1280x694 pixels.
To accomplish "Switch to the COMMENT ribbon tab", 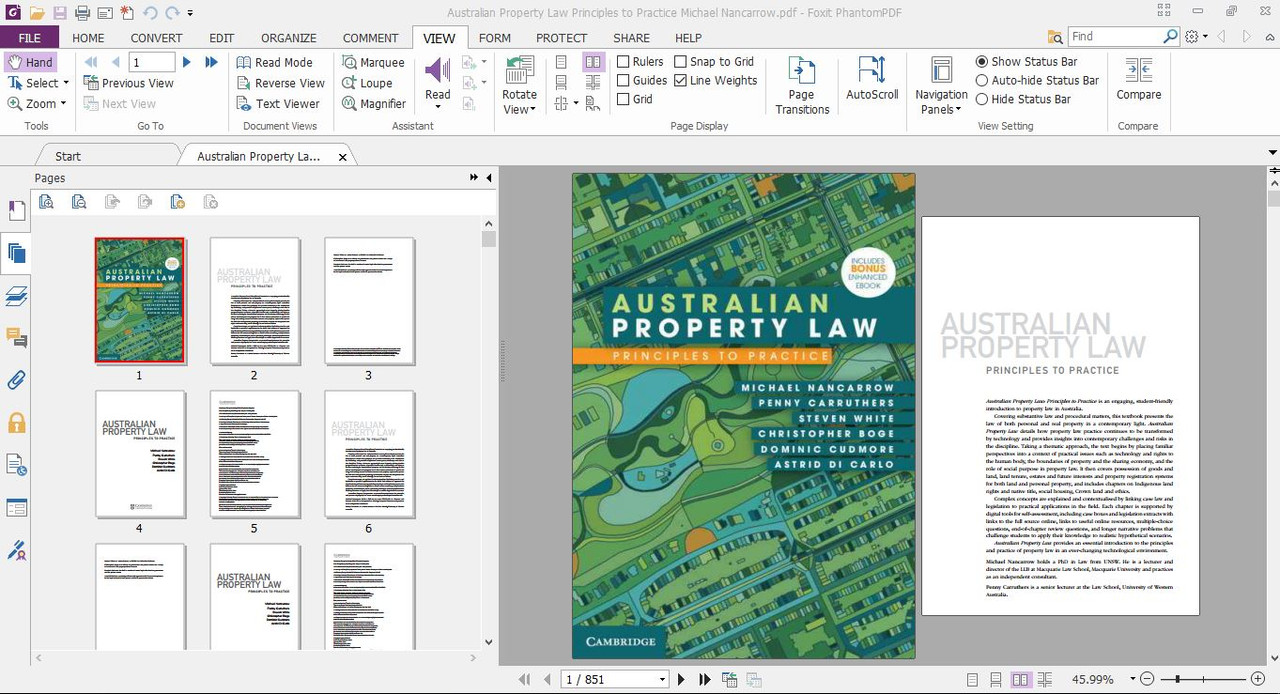I will pos(370,38).
